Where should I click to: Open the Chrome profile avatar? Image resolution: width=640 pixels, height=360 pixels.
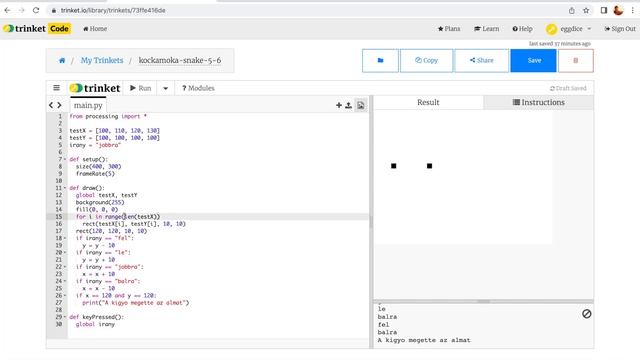618,10
